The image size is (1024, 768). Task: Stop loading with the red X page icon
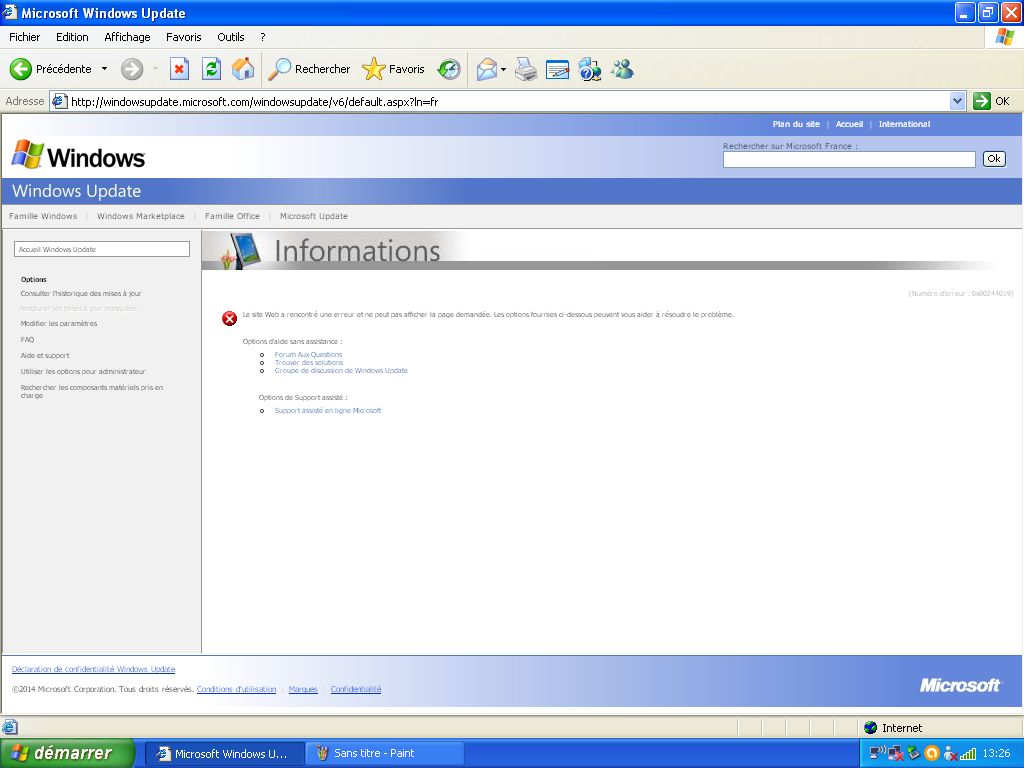pos(180,69)
